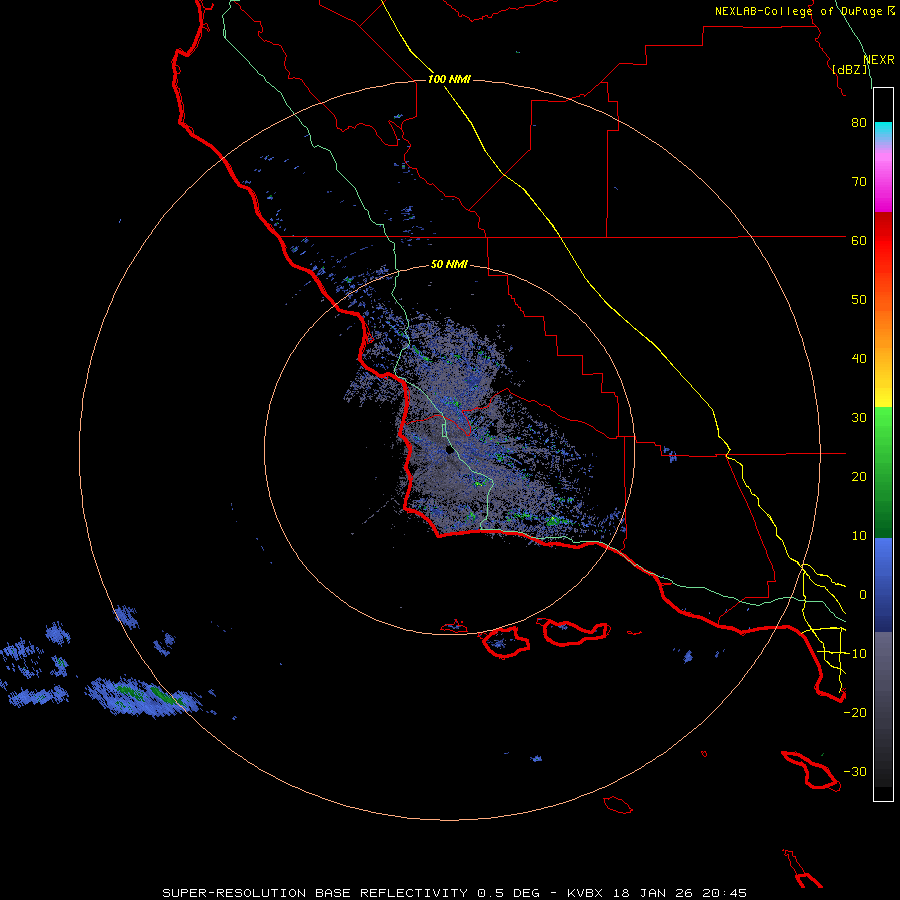Click the "KVBX" station ID in caption

pos(587,893)
